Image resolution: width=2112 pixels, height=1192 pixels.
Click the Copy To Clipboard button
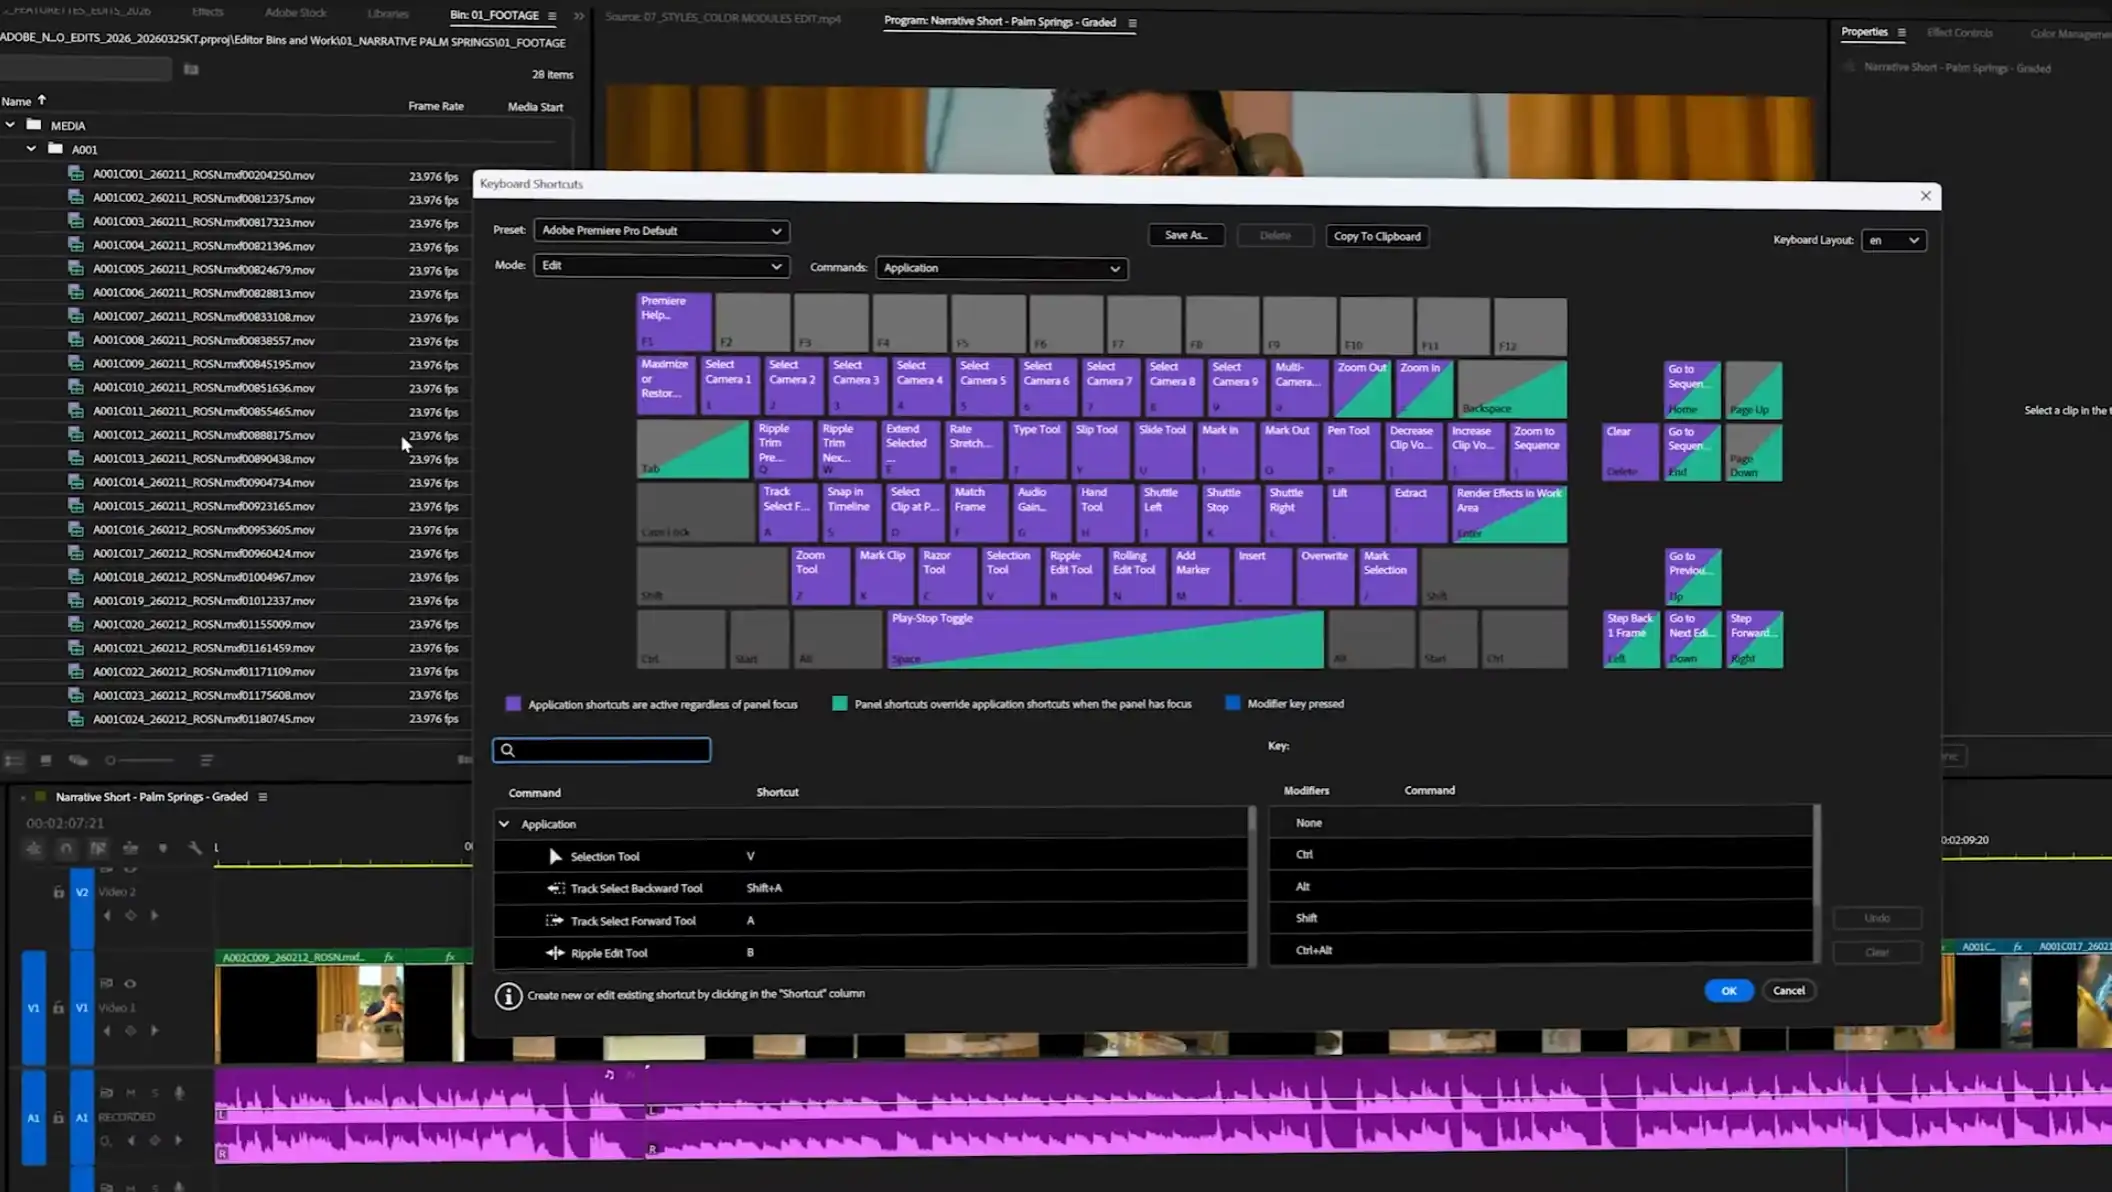(x=1376, y=237)
